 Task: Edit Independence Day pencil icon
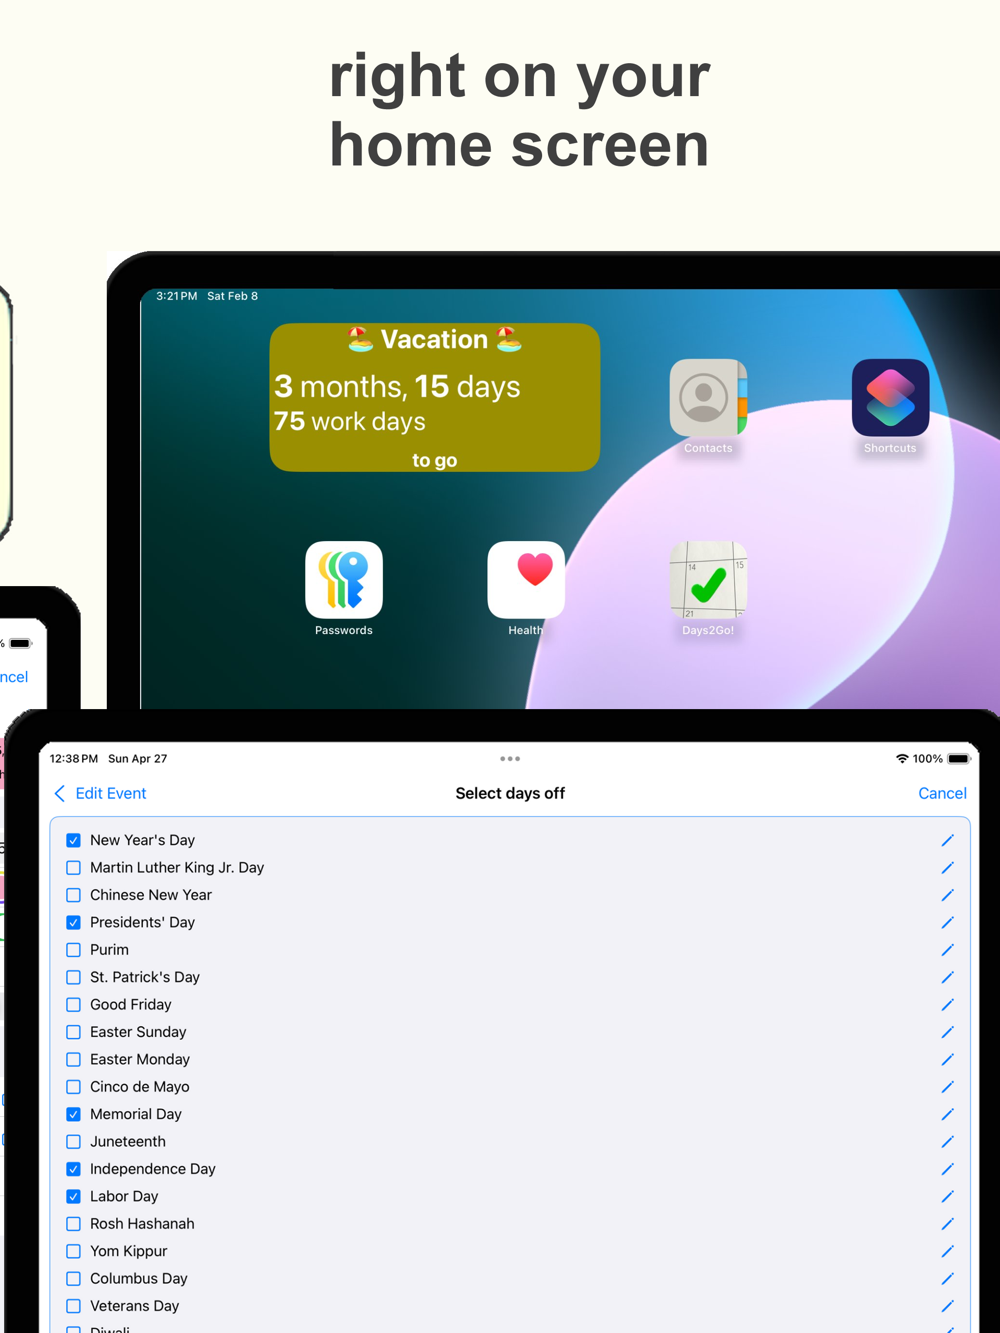point(947,1169)
